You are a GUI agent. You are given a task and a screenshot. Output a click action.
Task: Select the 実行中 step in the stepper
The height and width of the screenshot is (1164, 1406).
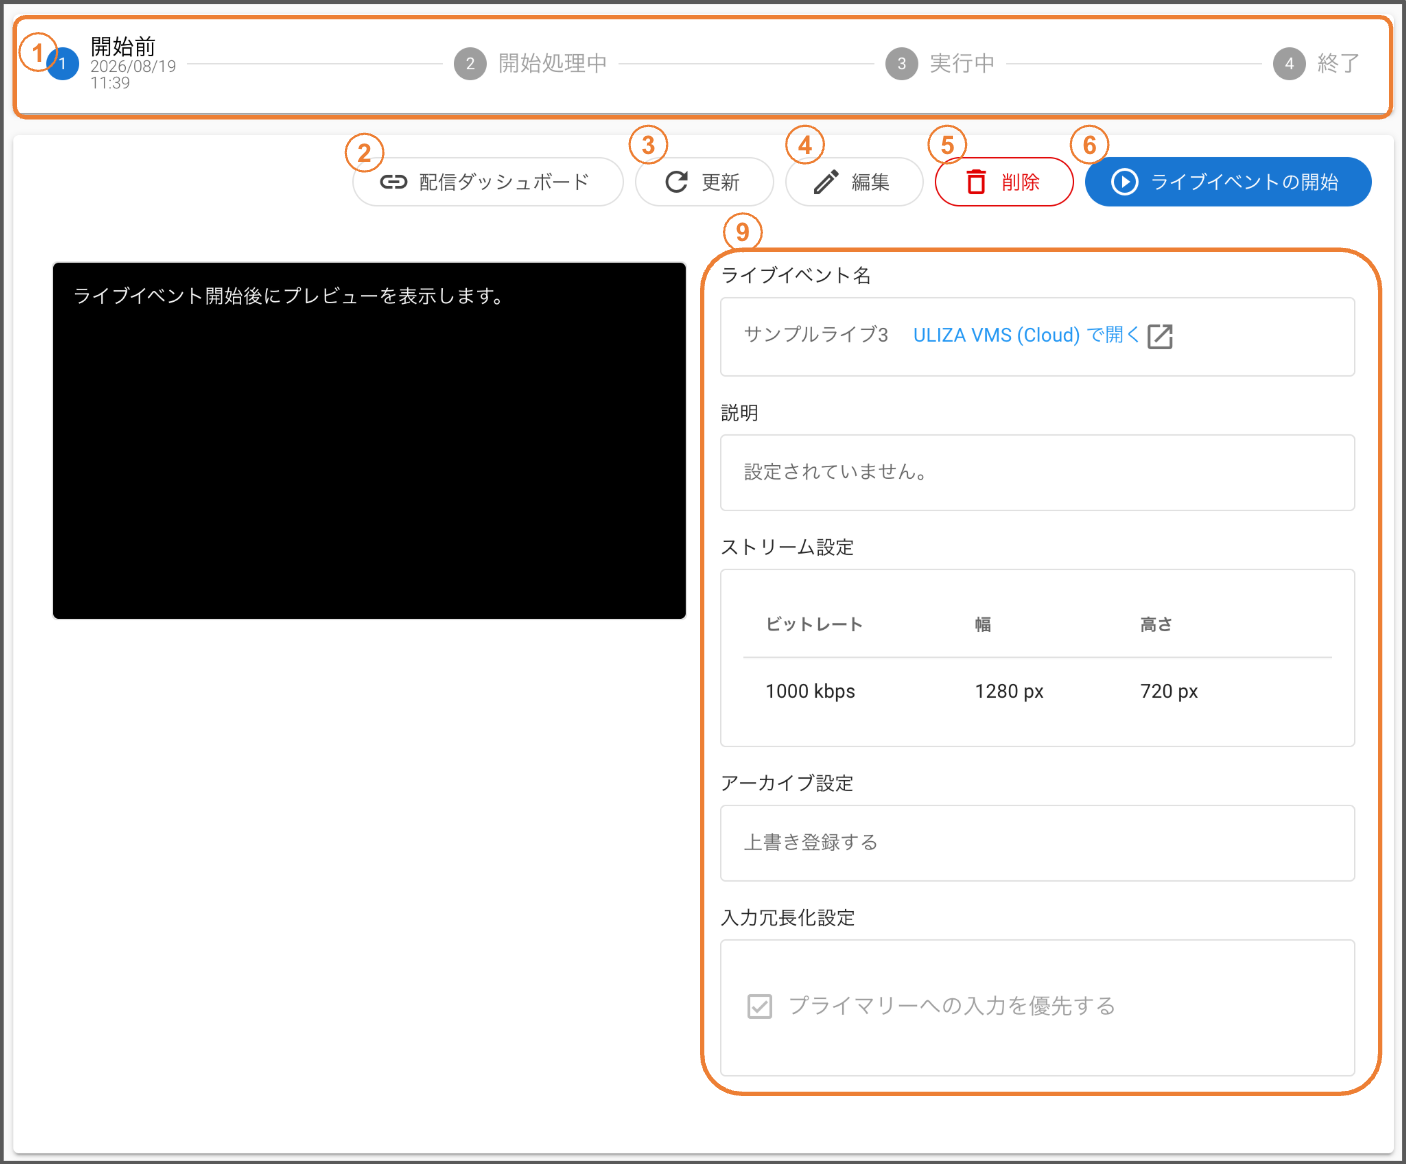tap(941, 64)
